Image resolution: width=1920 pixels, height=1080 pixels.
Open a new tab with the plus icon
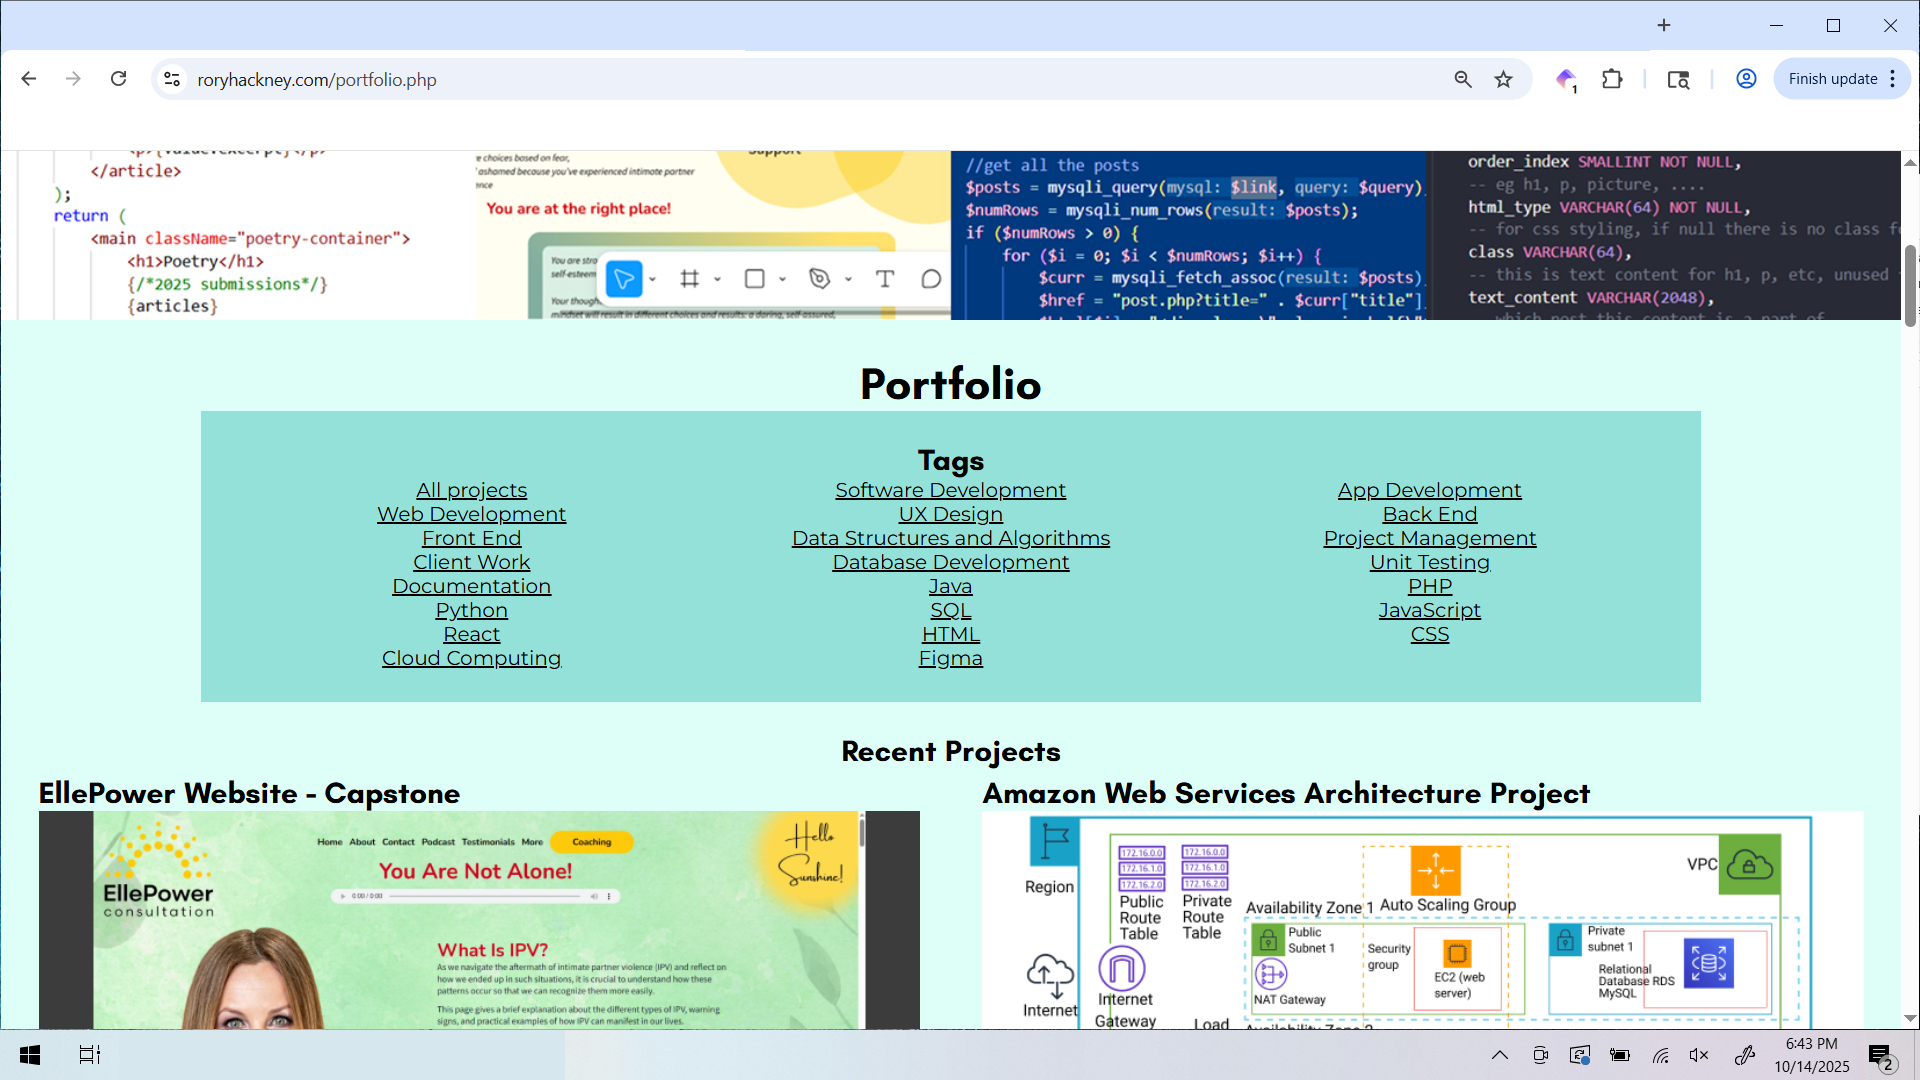tap(1664, 25)
